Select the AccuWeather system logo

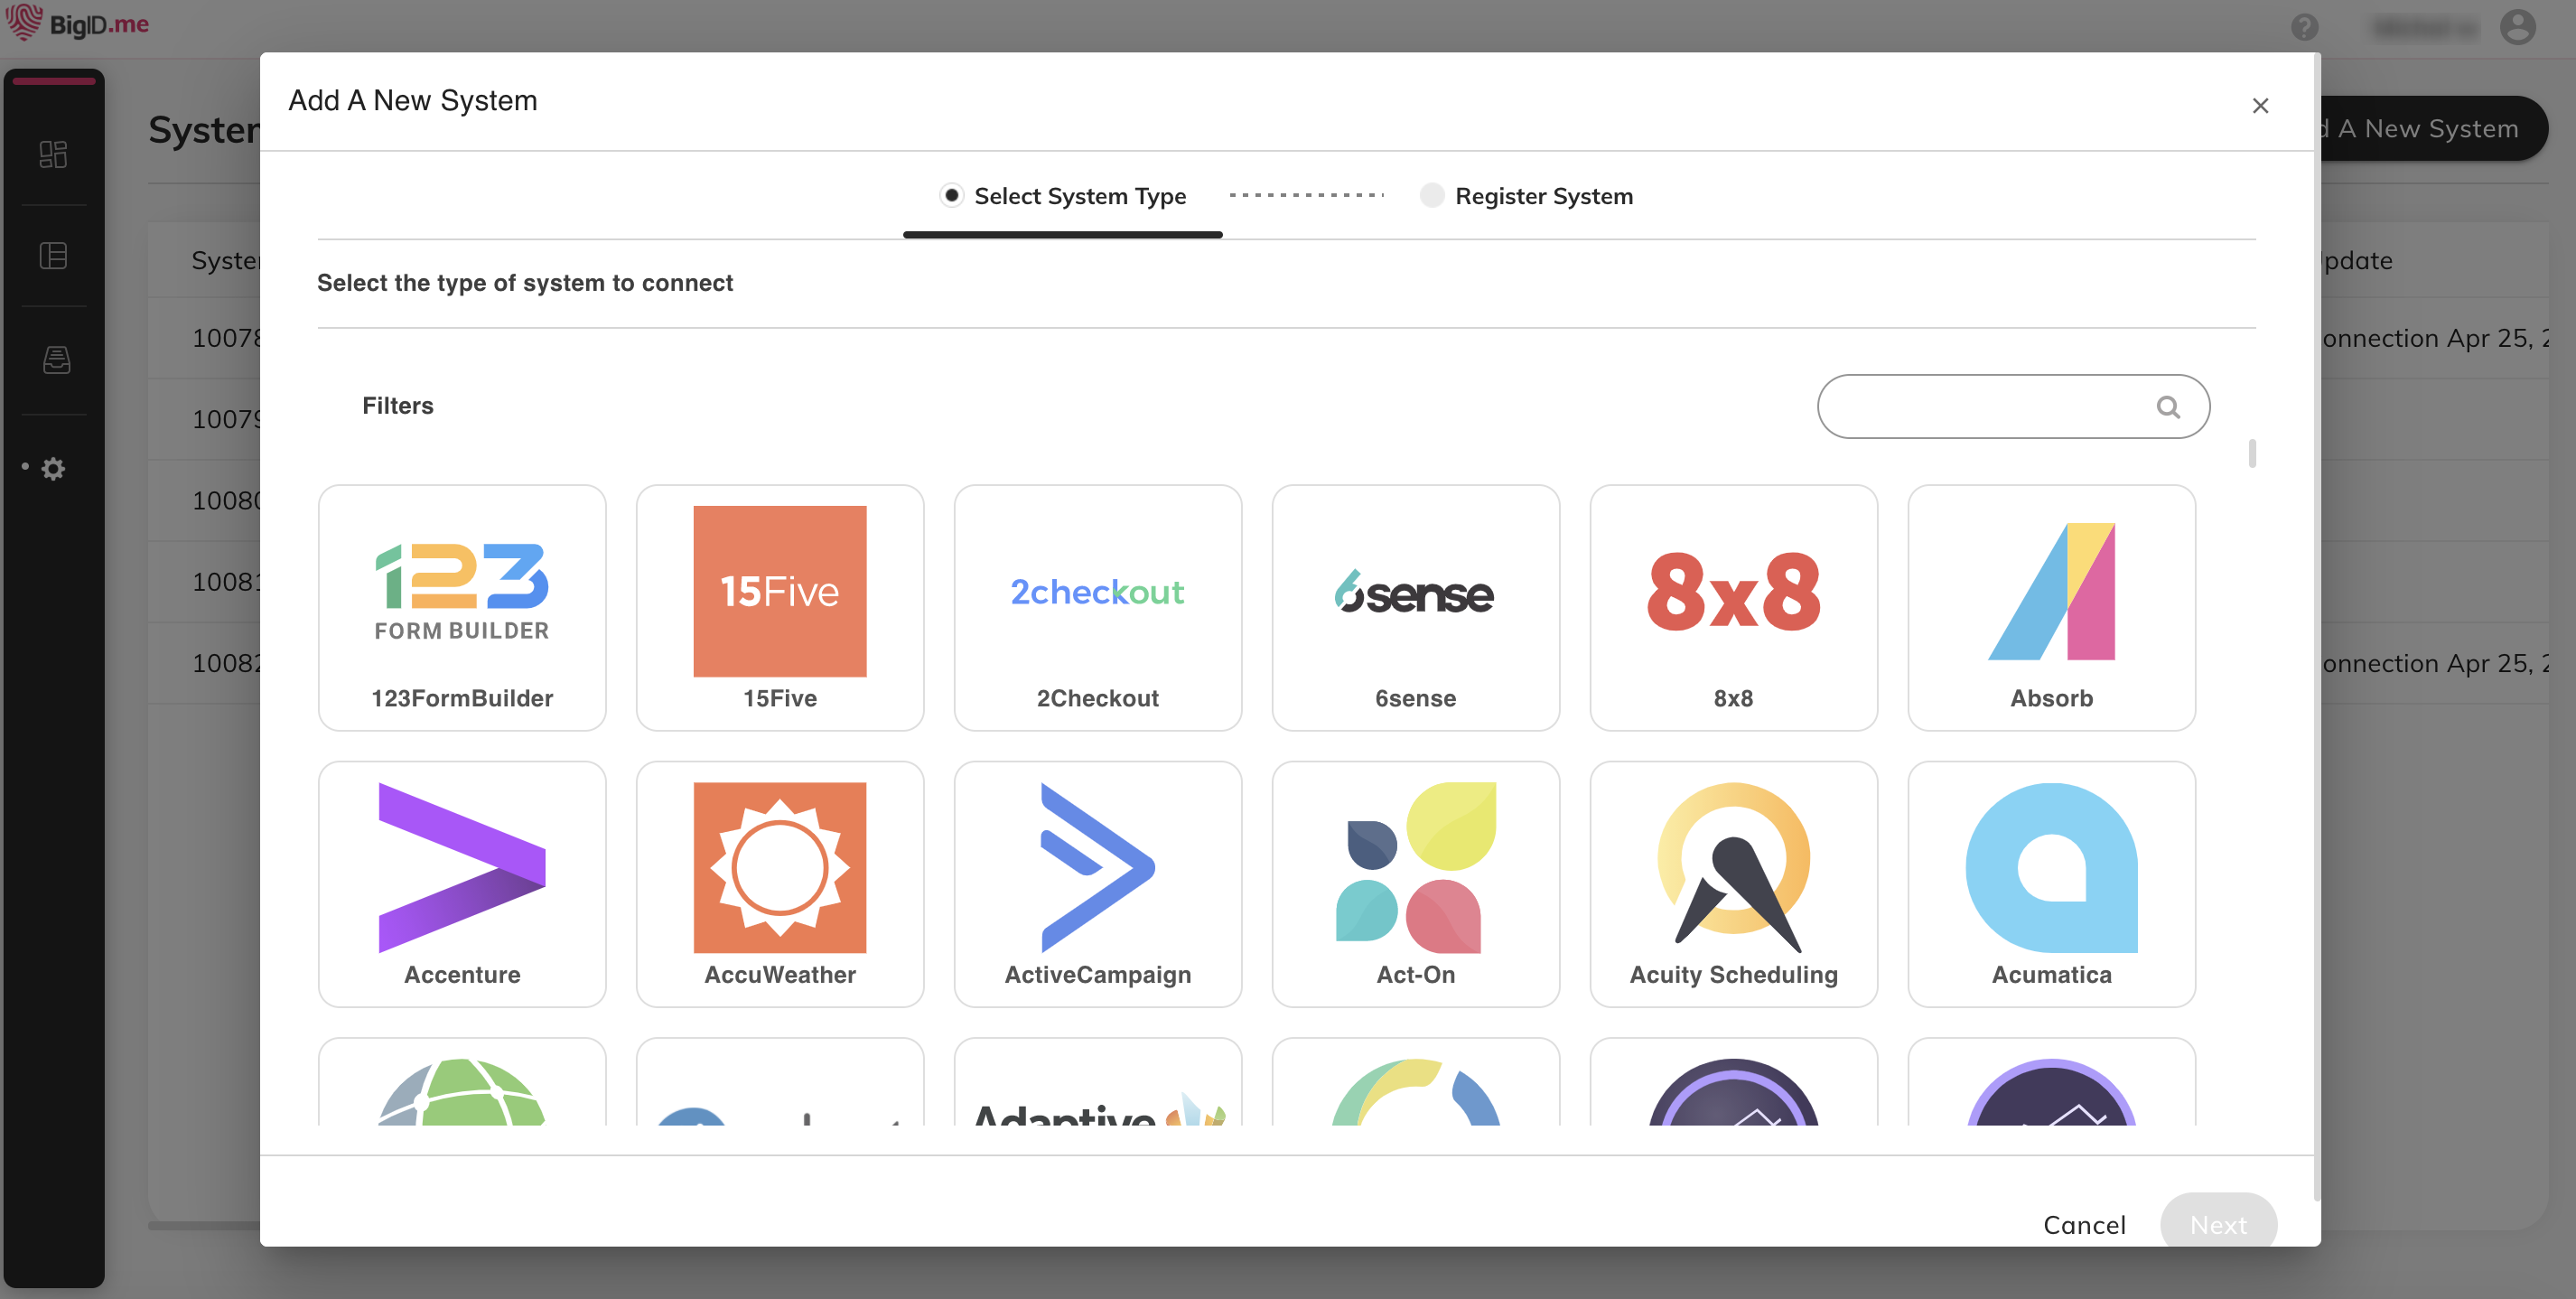(779, 867)
